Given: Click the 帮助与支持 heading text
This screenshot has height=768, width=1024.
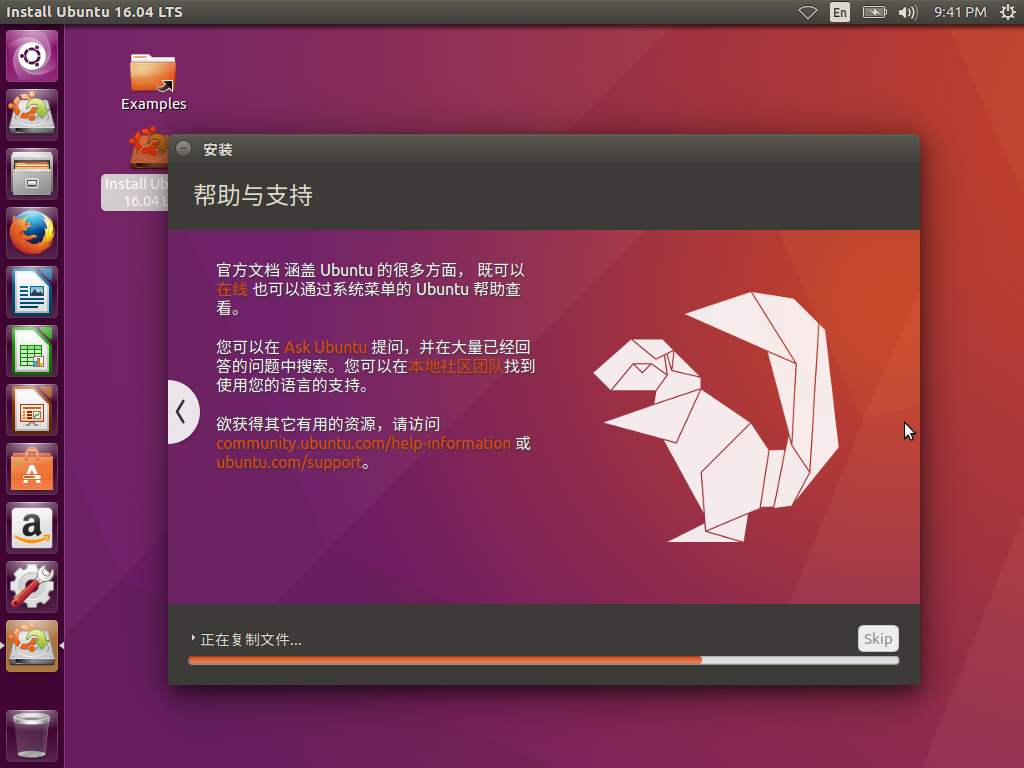Looking at the screenshot, I should point(253,195).
